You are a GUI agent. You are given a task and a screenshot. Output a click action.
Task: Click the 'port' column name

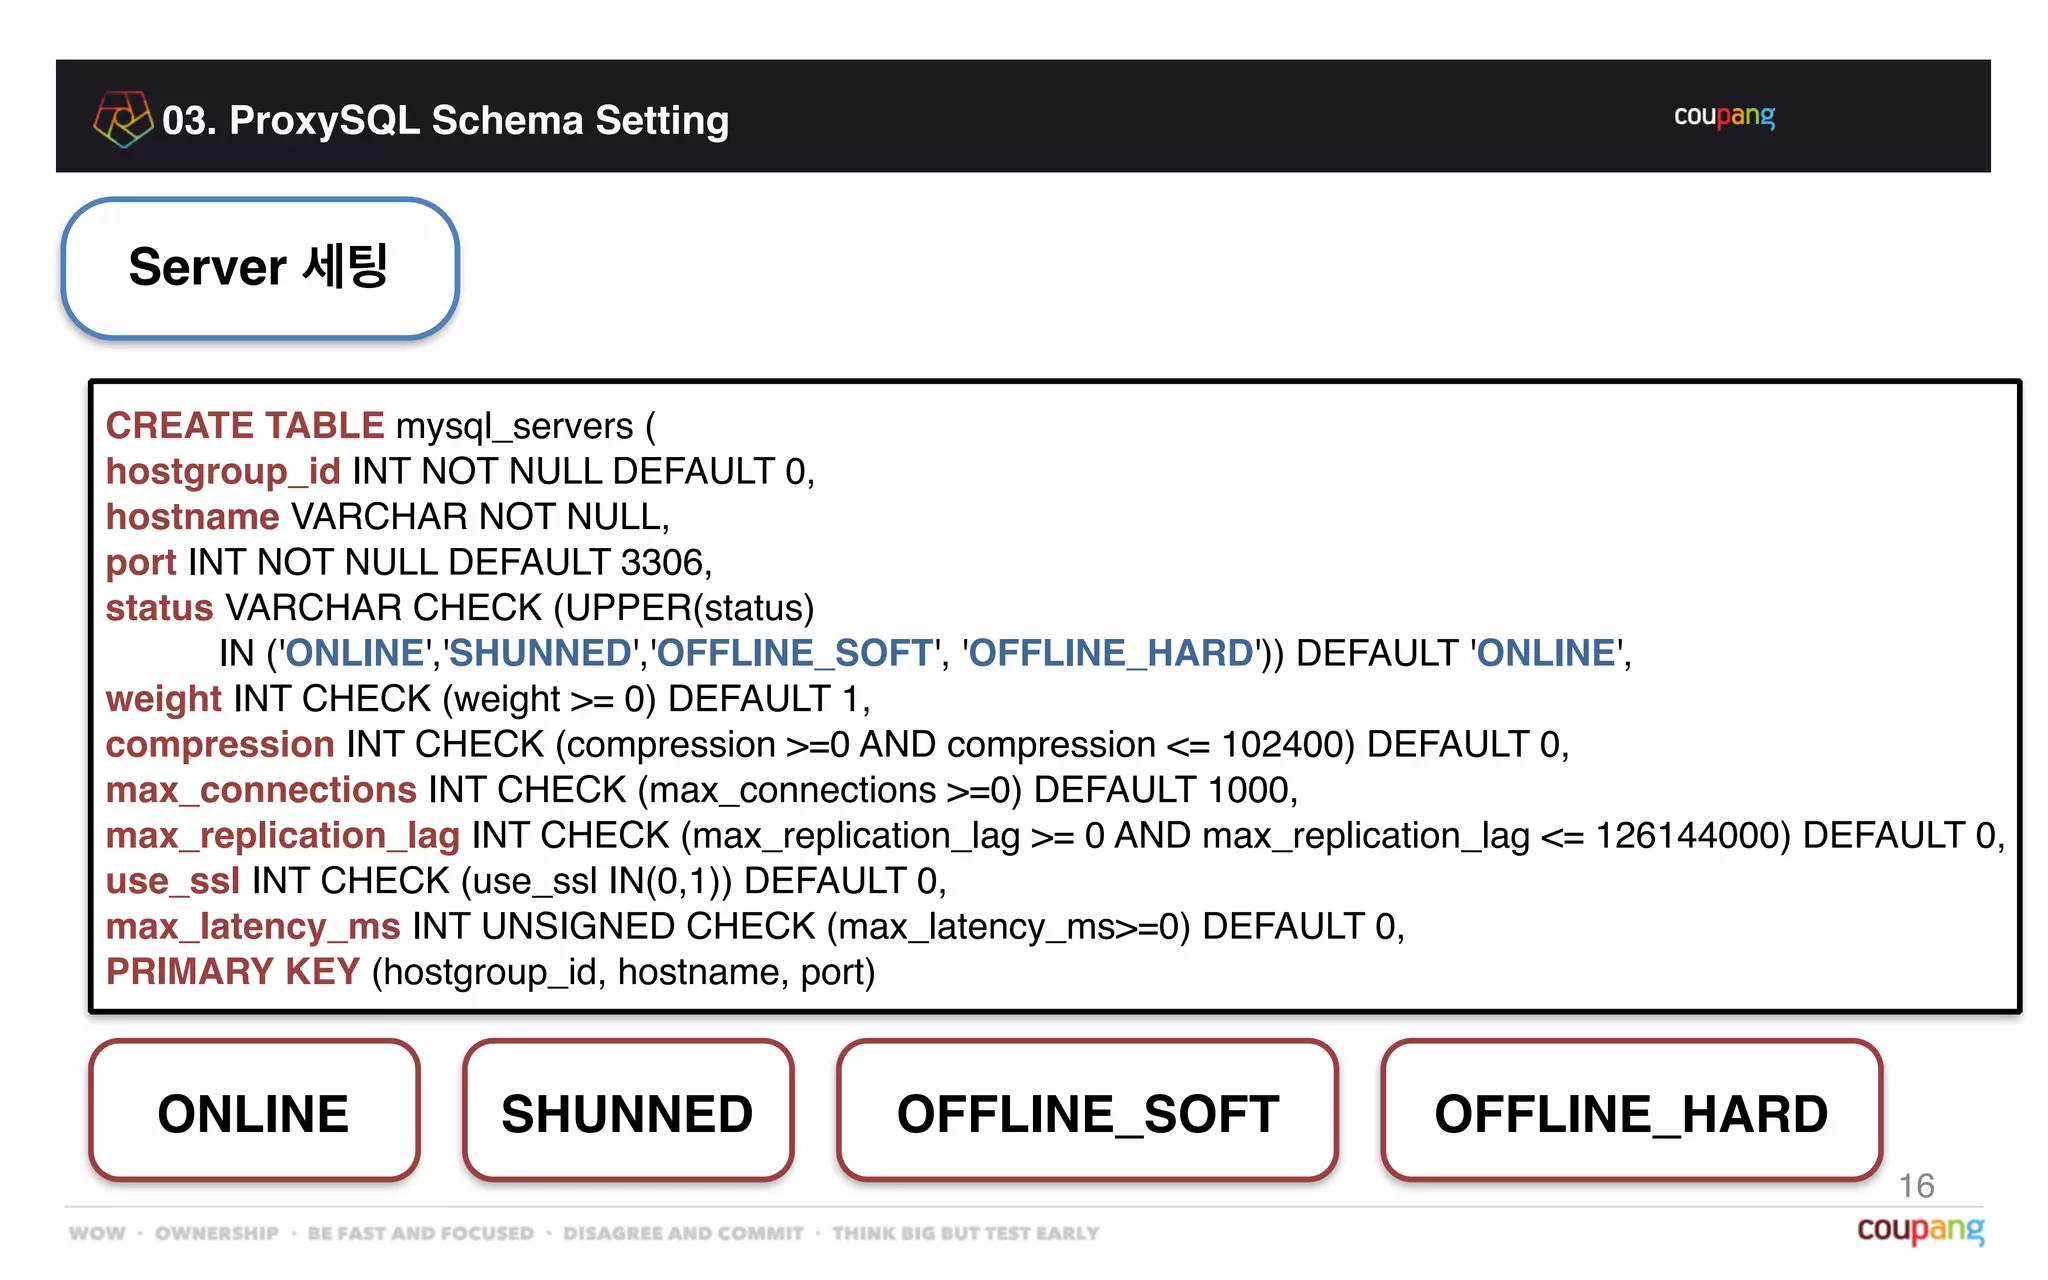point(141,563)
